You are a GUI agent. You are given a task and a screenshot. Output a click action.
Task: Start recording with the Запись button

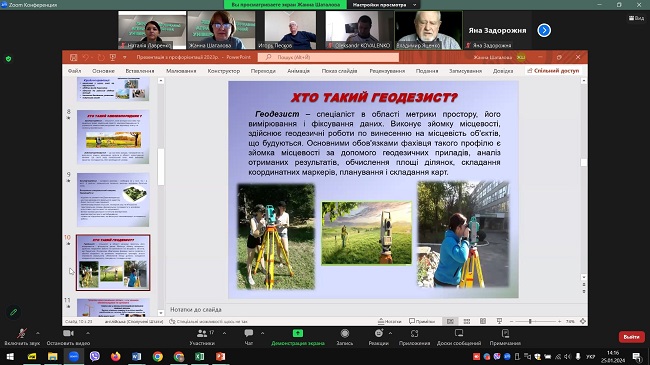[344, 337]
